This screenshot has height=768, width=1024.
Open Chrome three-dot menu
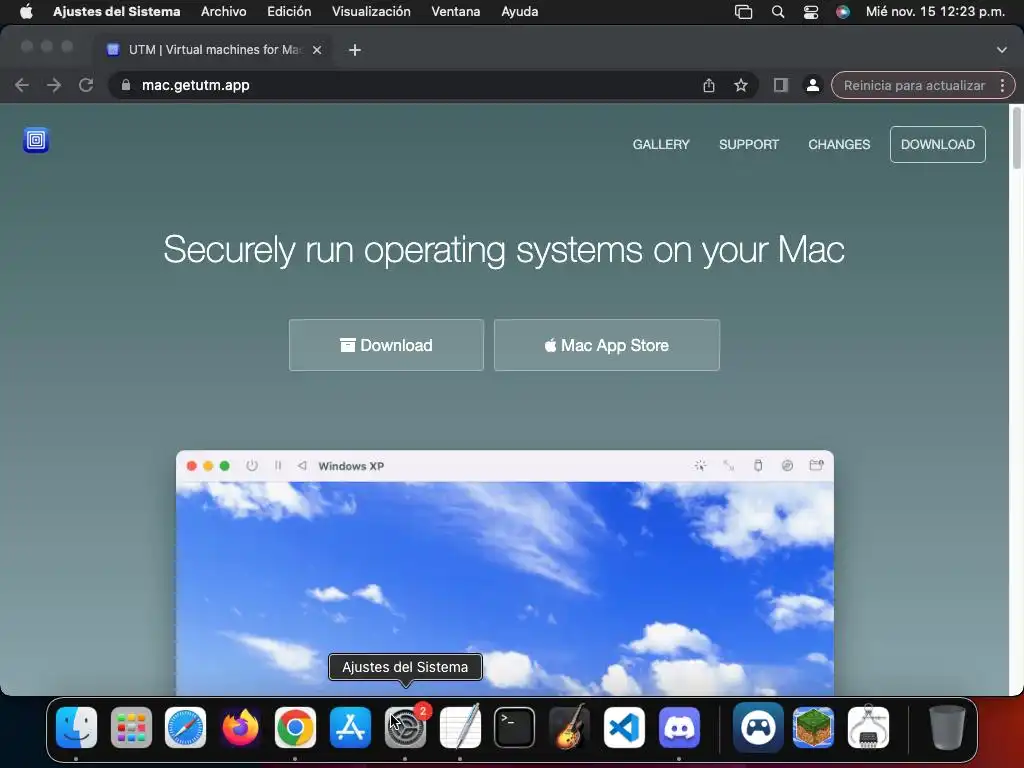point(1002,86)
